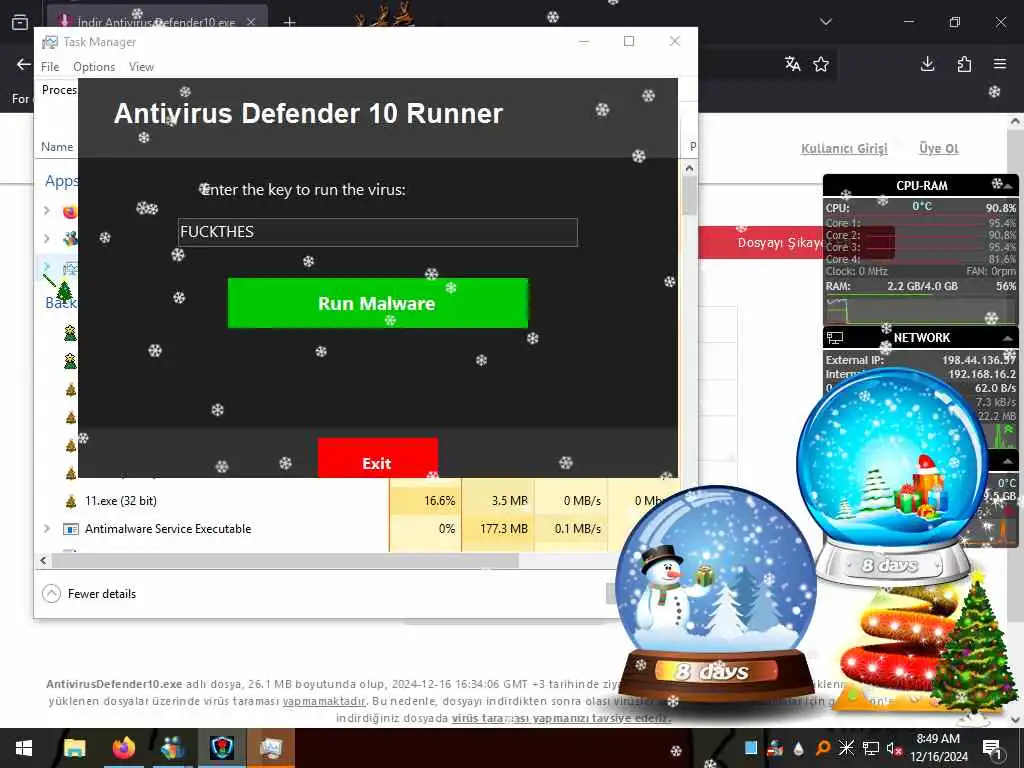
Task: Click the Firefox back arrow button
Action: [24, 64]
